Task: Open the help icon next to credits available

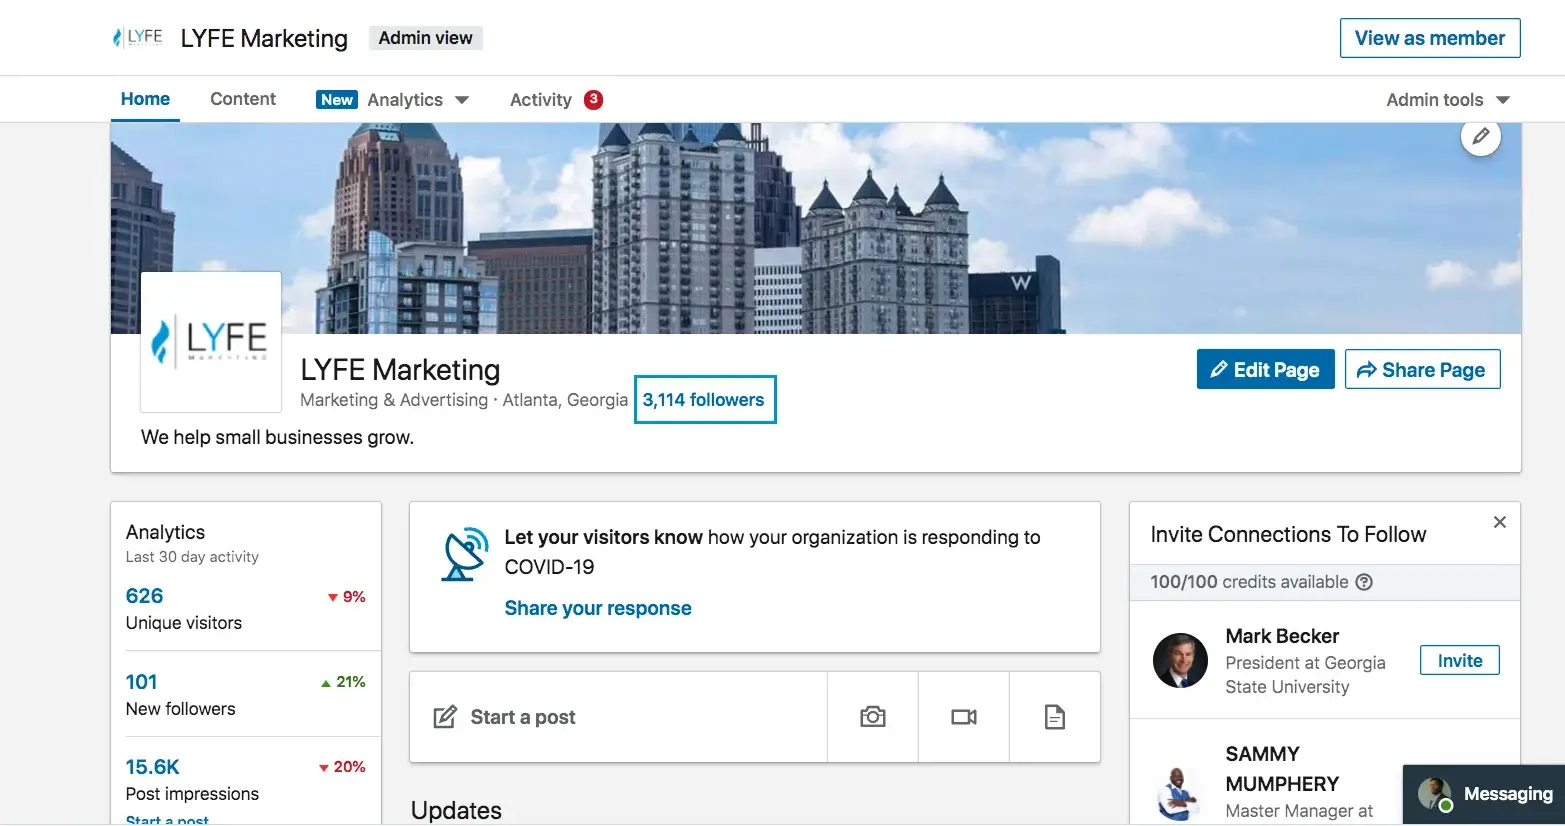Action: [x=1364, y=581]
